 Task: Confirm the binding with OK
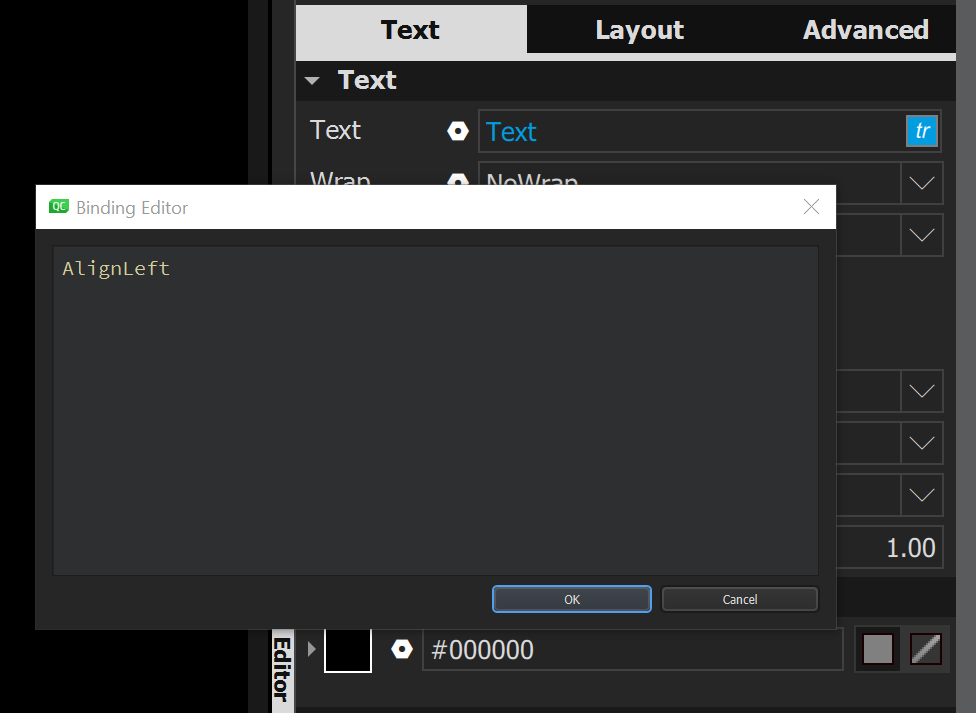571,599
